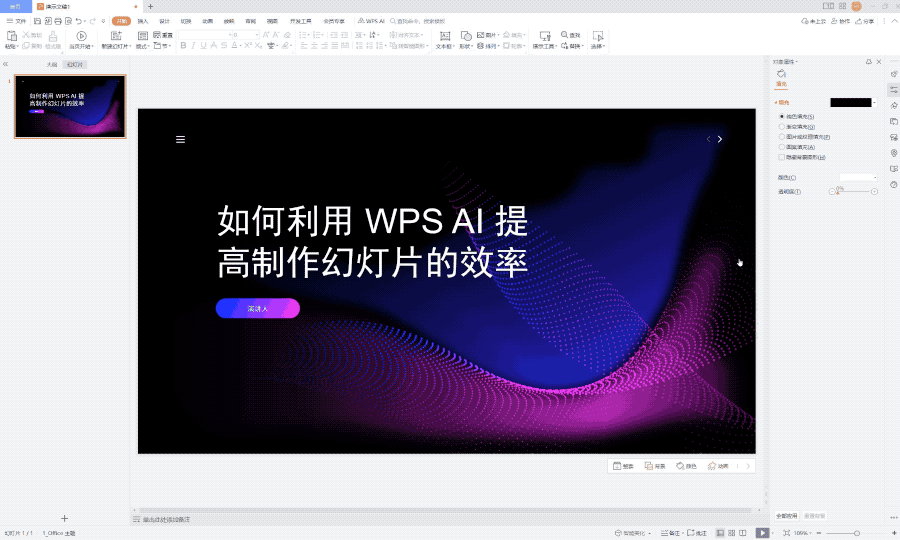900x540 pixels.
Task: Click the hamburger menu icon on slide
Action: tap(180, 139)
